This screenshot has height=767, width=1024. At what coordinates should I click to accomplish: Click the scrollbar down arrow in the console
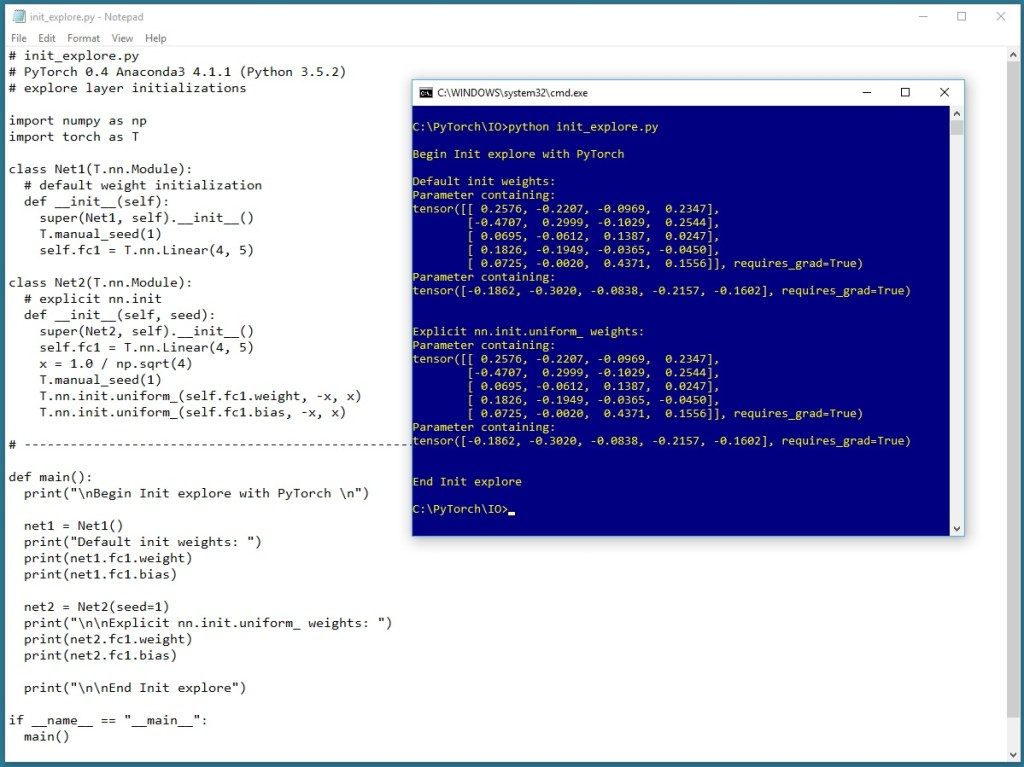coord(955,527)
